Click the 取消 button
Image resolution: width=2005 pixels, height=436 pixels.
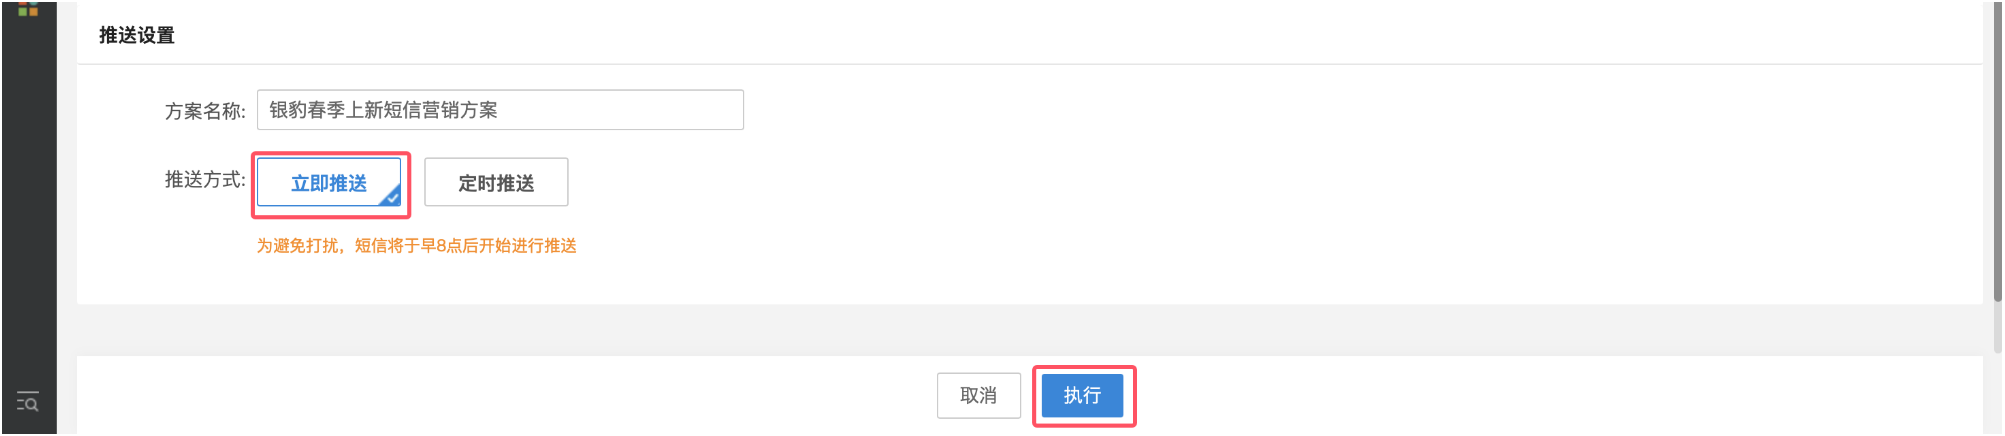pyautogui.click(x=978, y=396)
